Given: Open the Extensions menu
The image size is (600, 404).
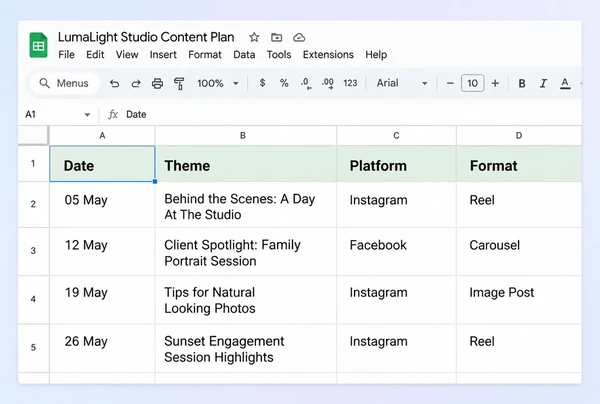Looking at the screenshot, I should point(328,55).
